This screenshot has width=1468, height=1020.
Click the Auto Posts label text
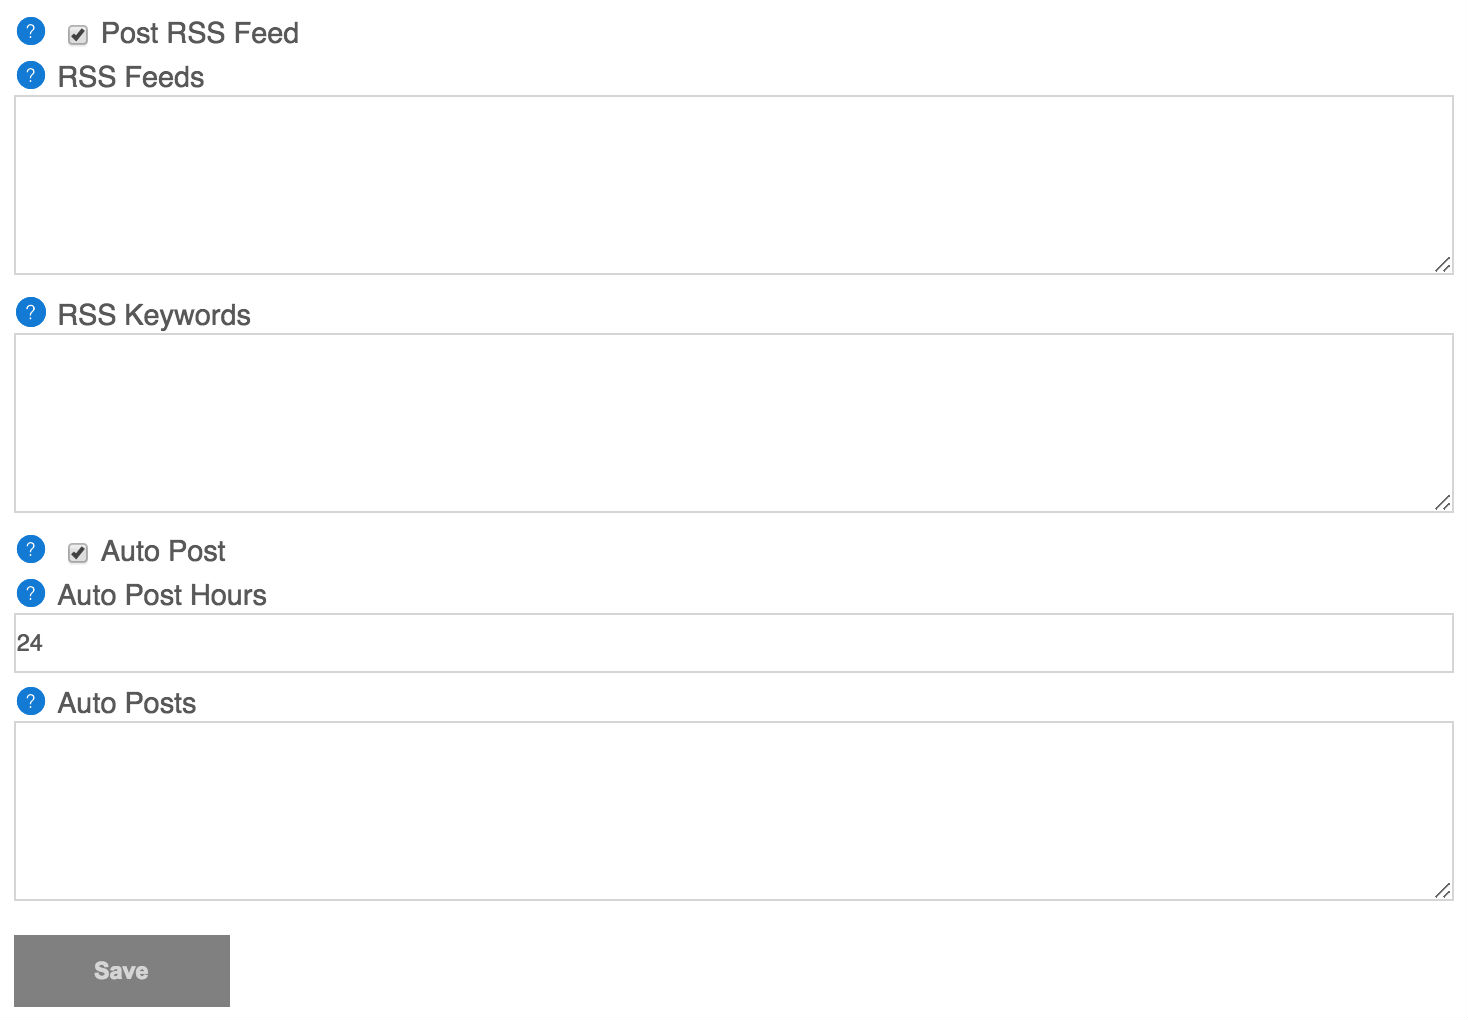click(x=127, y=703)
